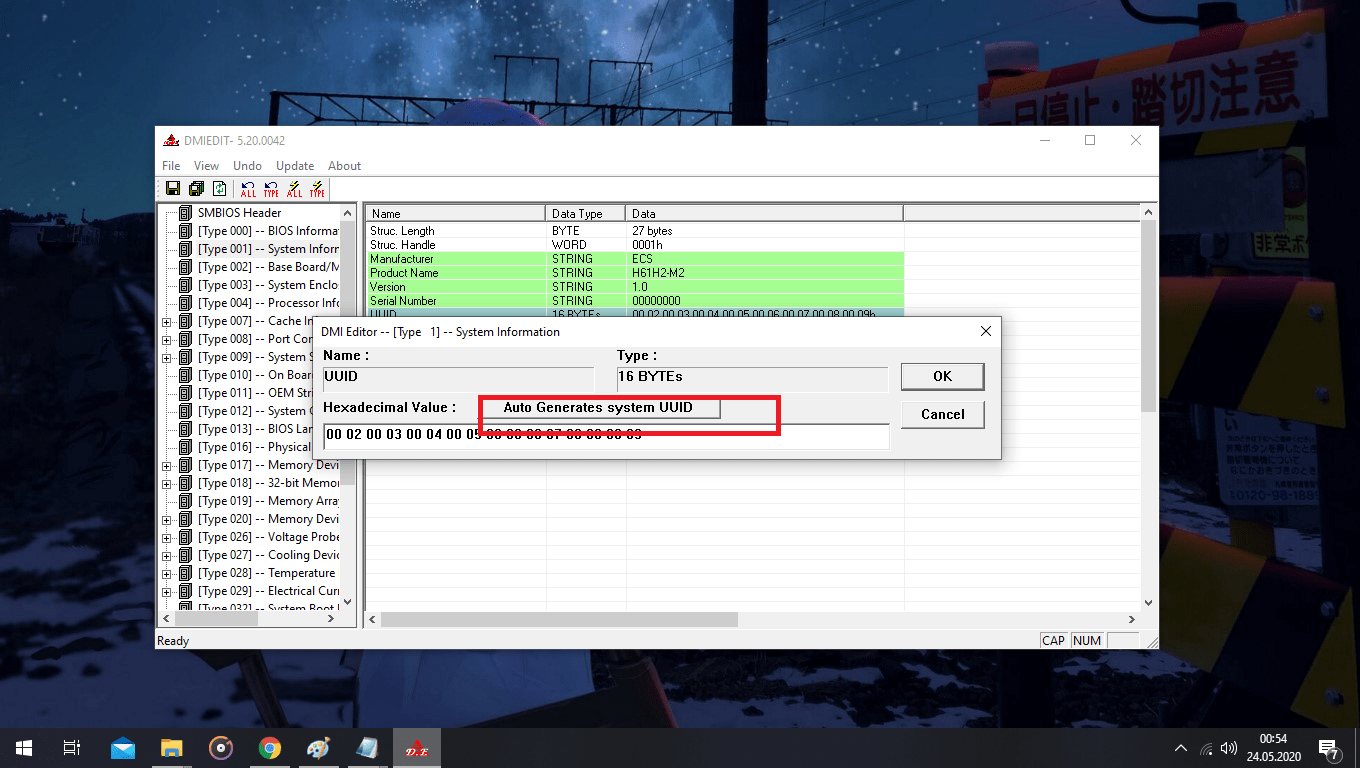The height and width of the screenshot is (768, 1360).
Task: Click the Update ALL lightning toolbar icon
Action: 294,189
